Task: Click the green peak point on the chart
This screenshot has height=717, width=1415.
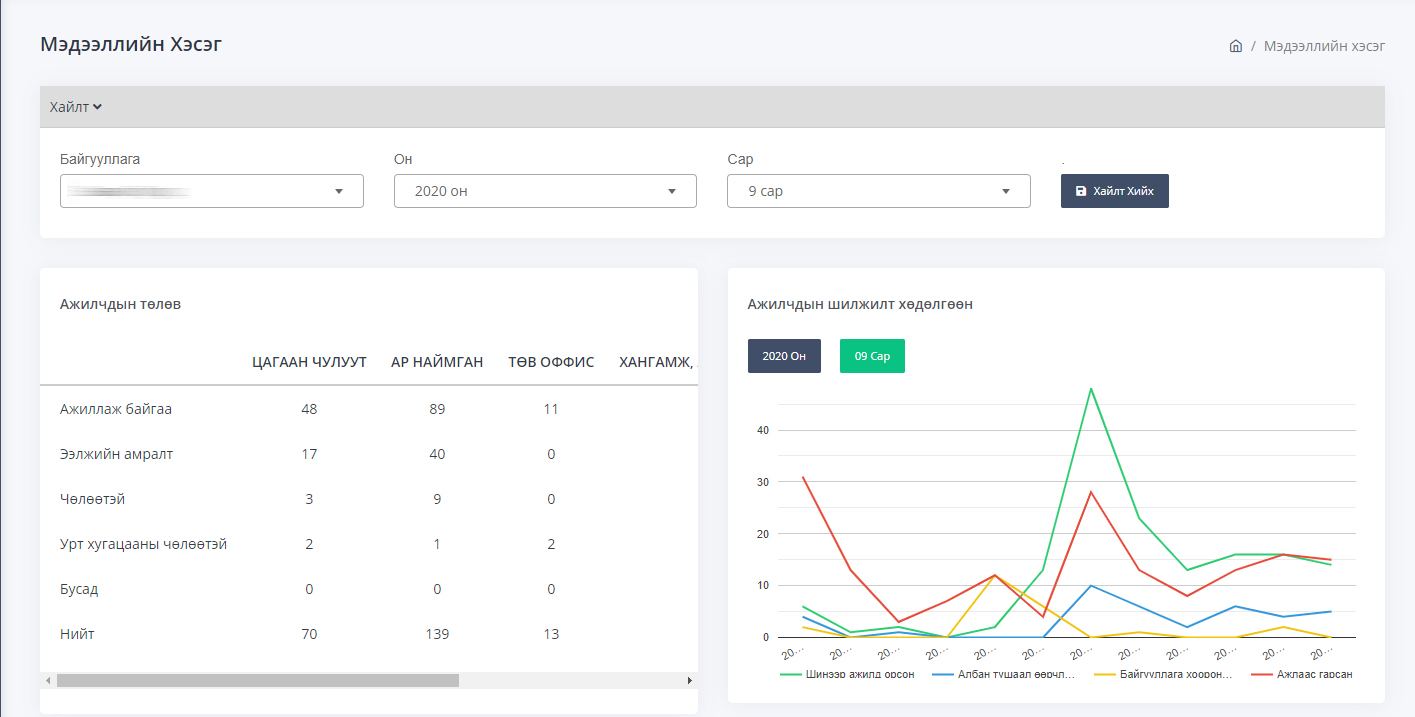Action: pyautogui.click(x=1091, y=388)
